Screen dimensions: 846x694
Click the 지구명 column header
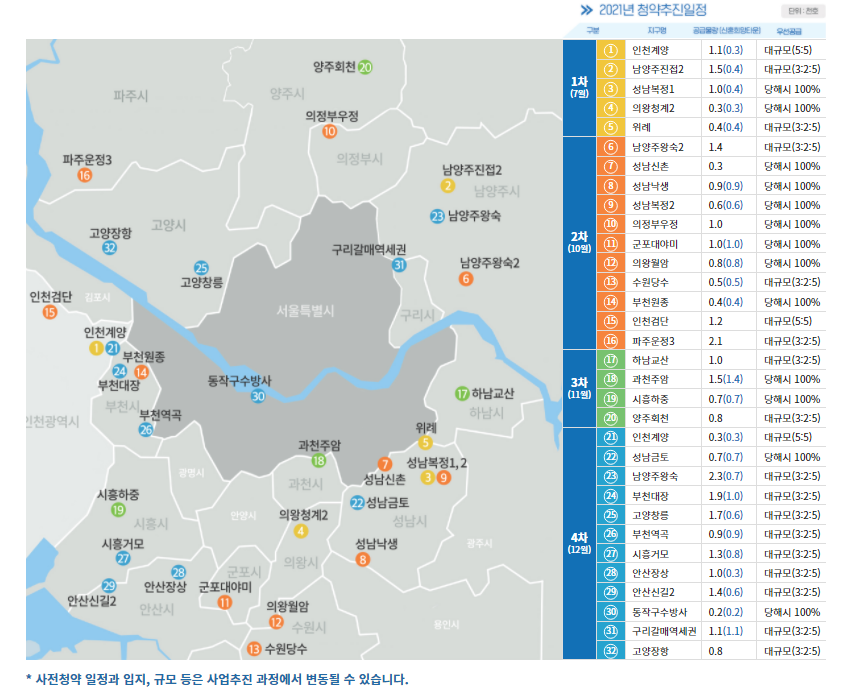click(x=657, y=30)
